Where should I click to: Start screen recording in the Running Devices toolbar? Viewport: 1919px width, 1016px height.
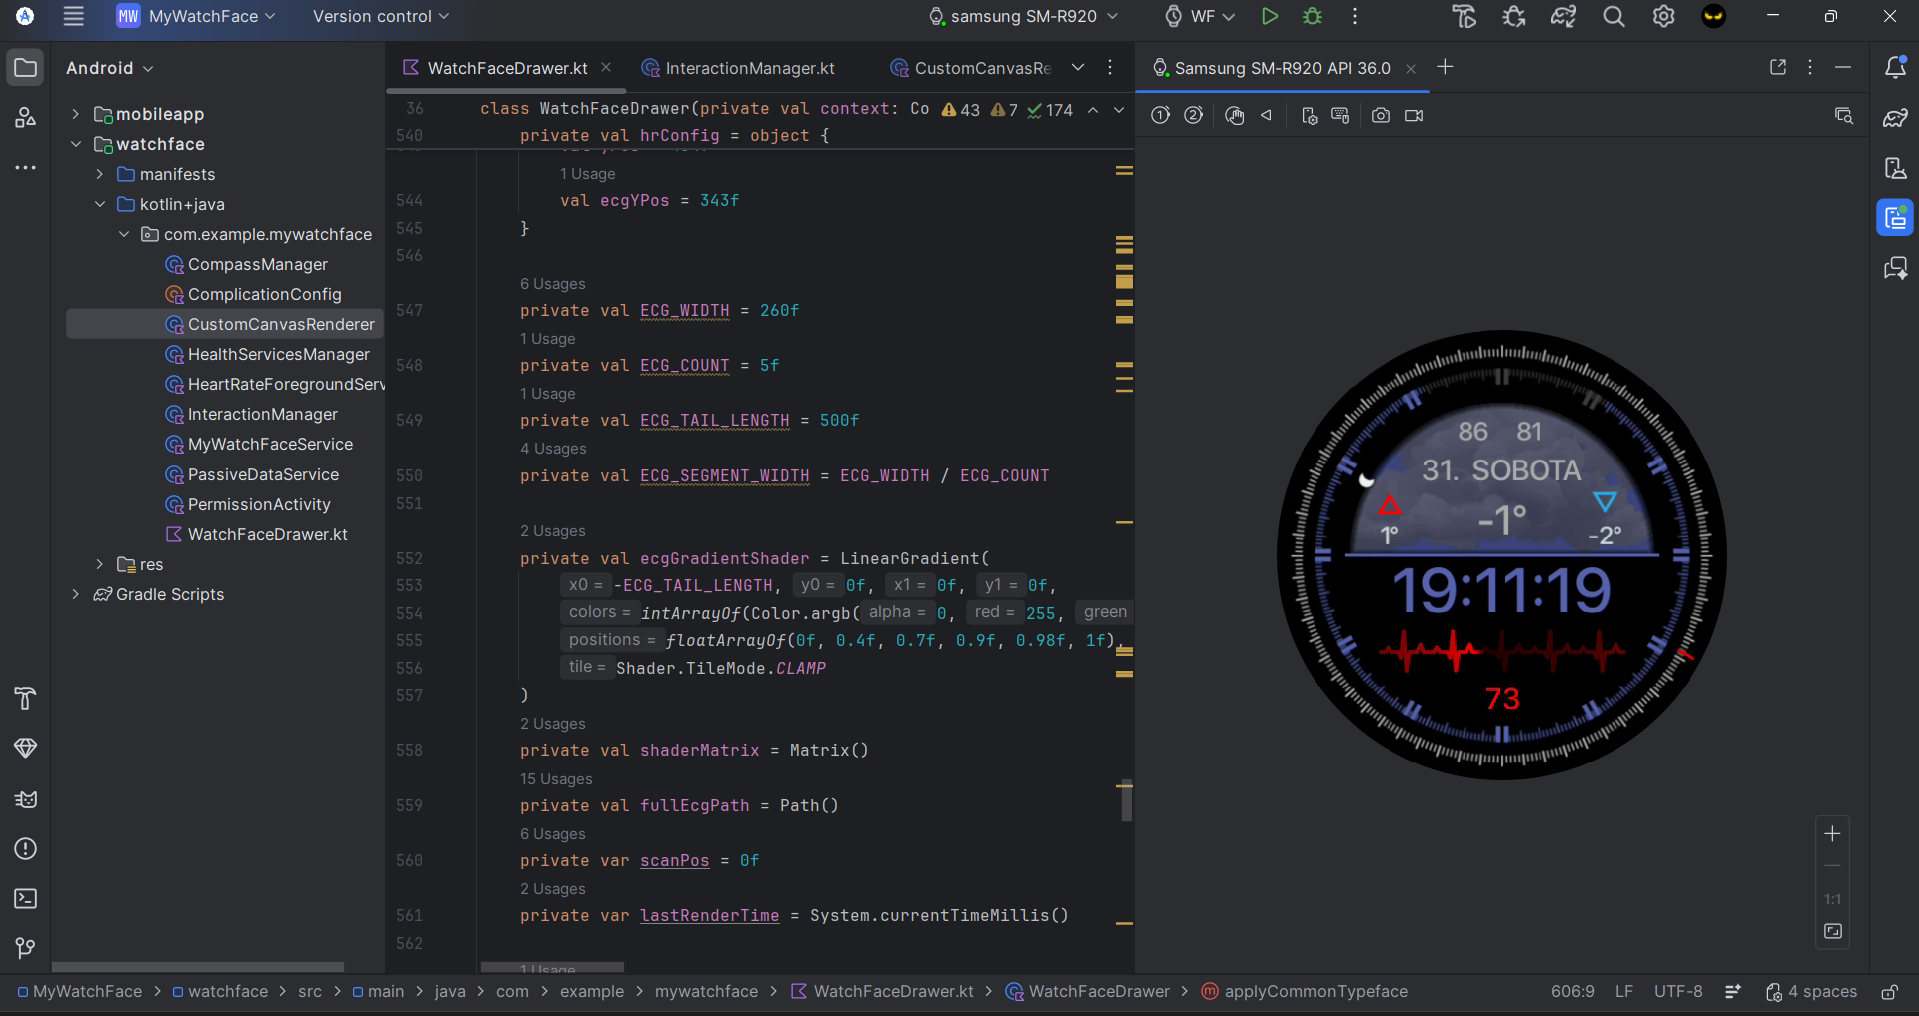click(x=1413, y=115)
